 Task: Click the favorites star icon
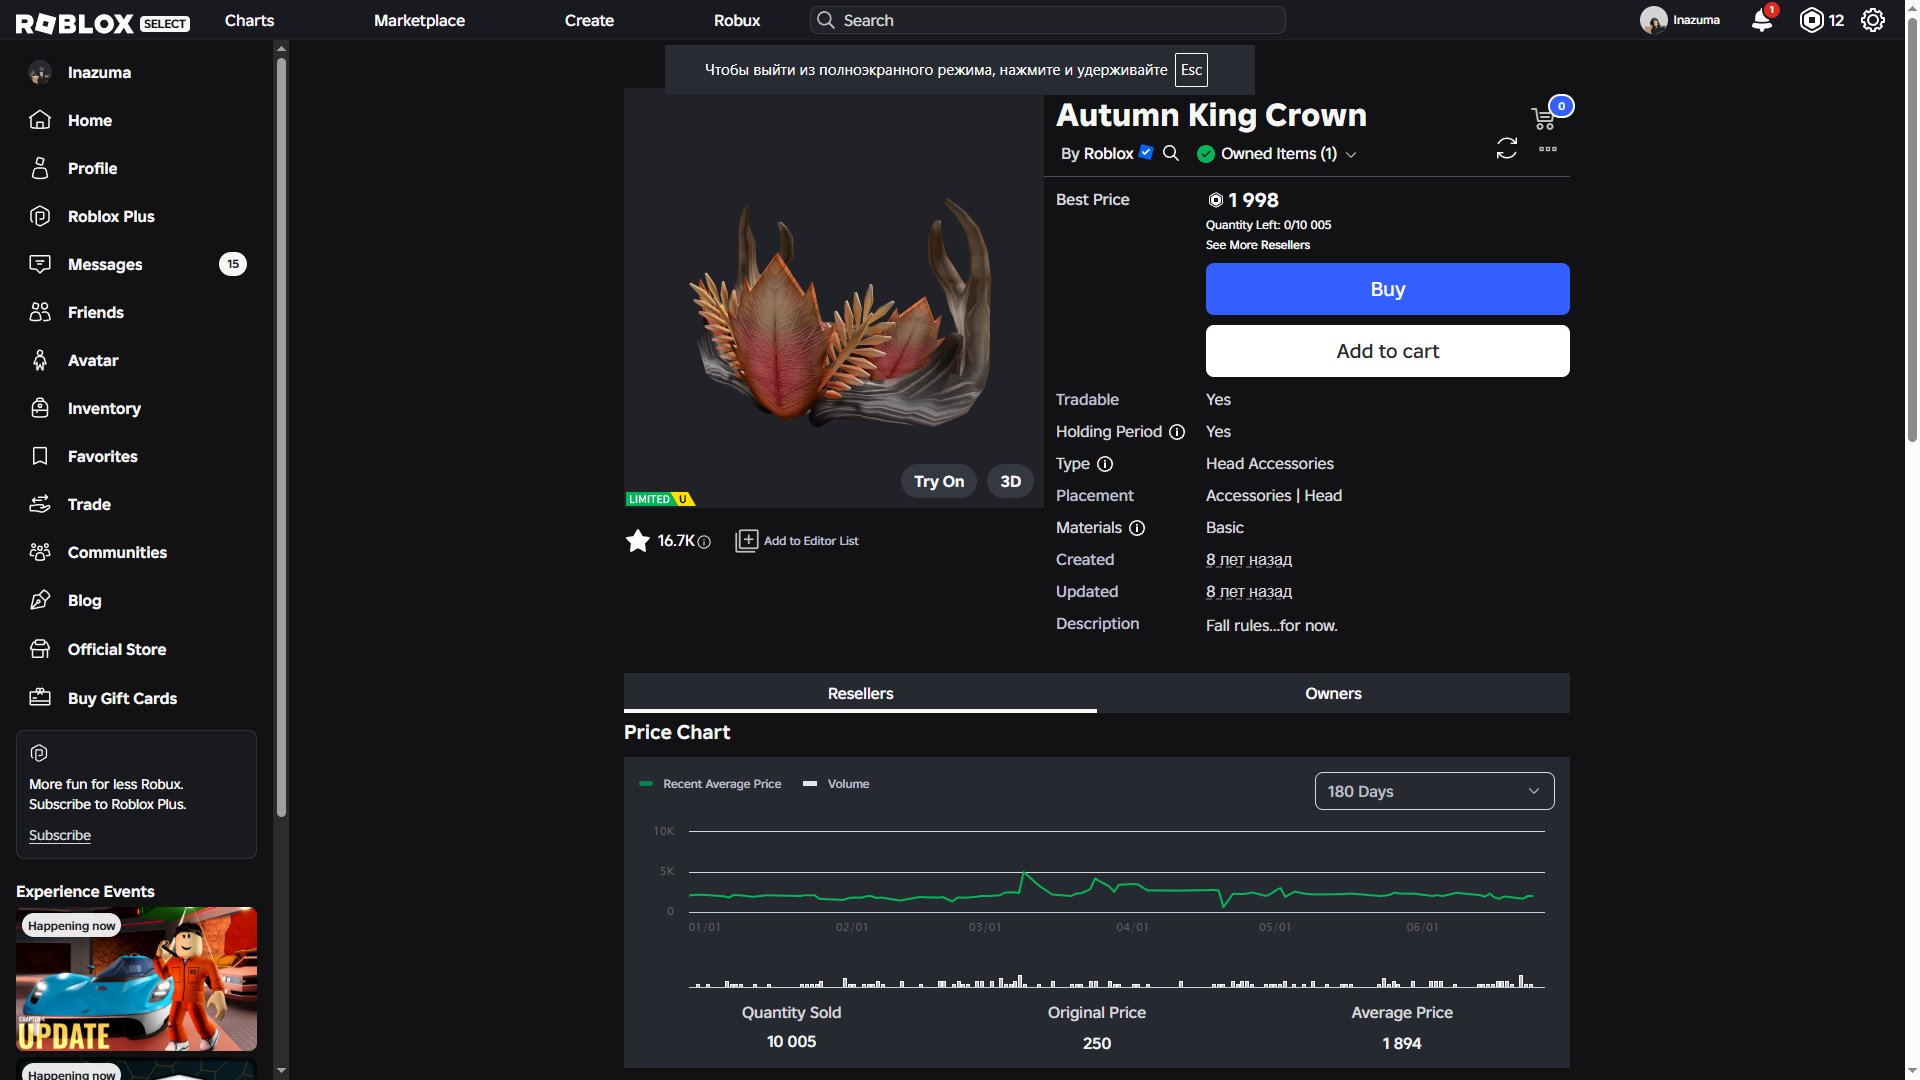637,541
